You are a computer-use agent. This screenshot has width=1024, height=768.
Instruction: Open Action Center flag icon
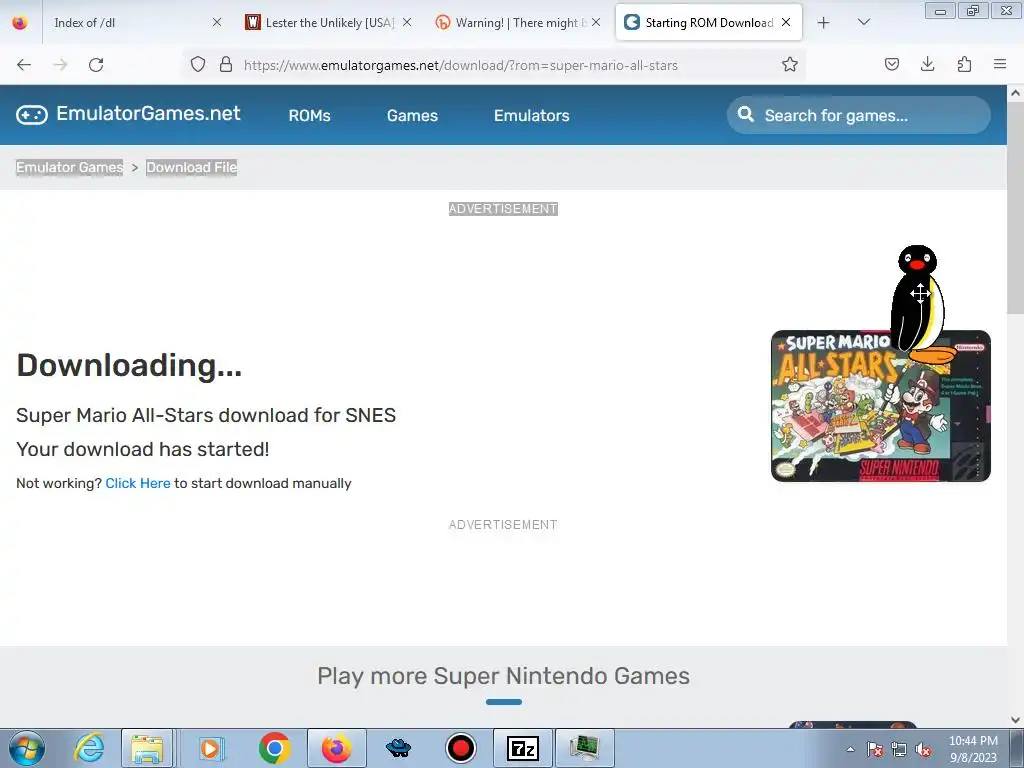[875, 749]
